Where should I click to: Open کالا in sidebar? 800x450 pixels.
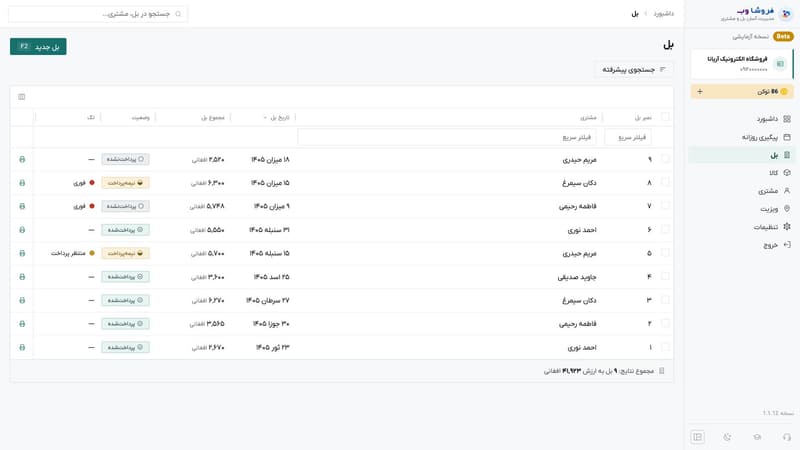point(741,173)
